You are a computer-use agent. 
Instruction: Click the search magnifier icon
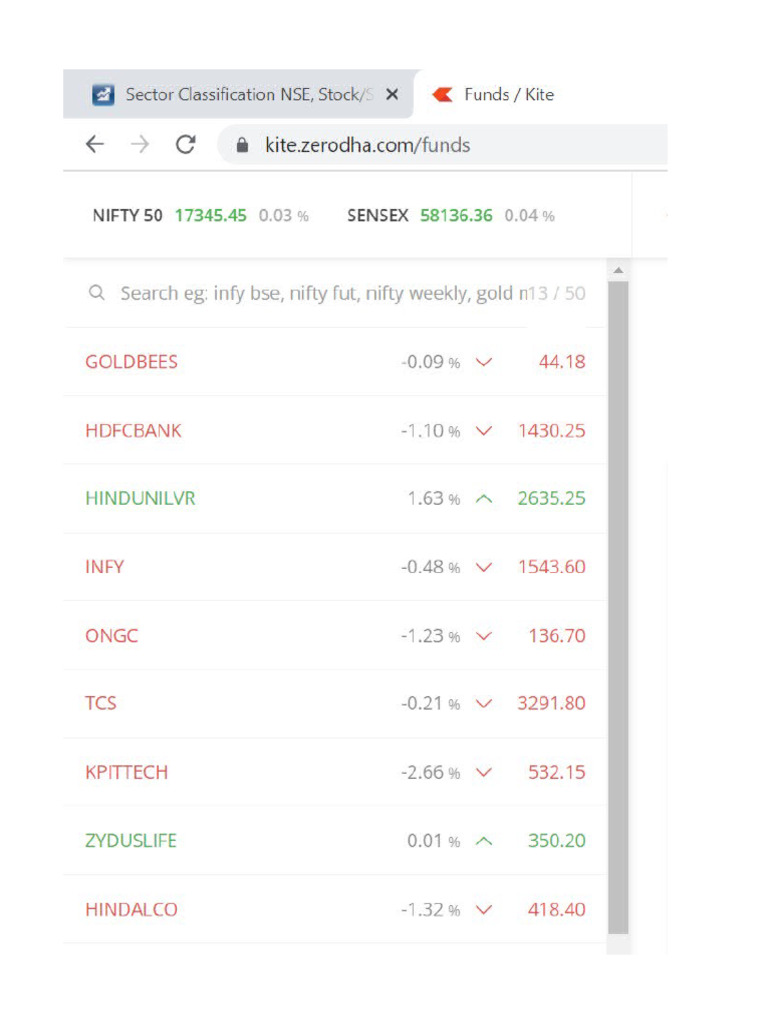coord(97,294)
